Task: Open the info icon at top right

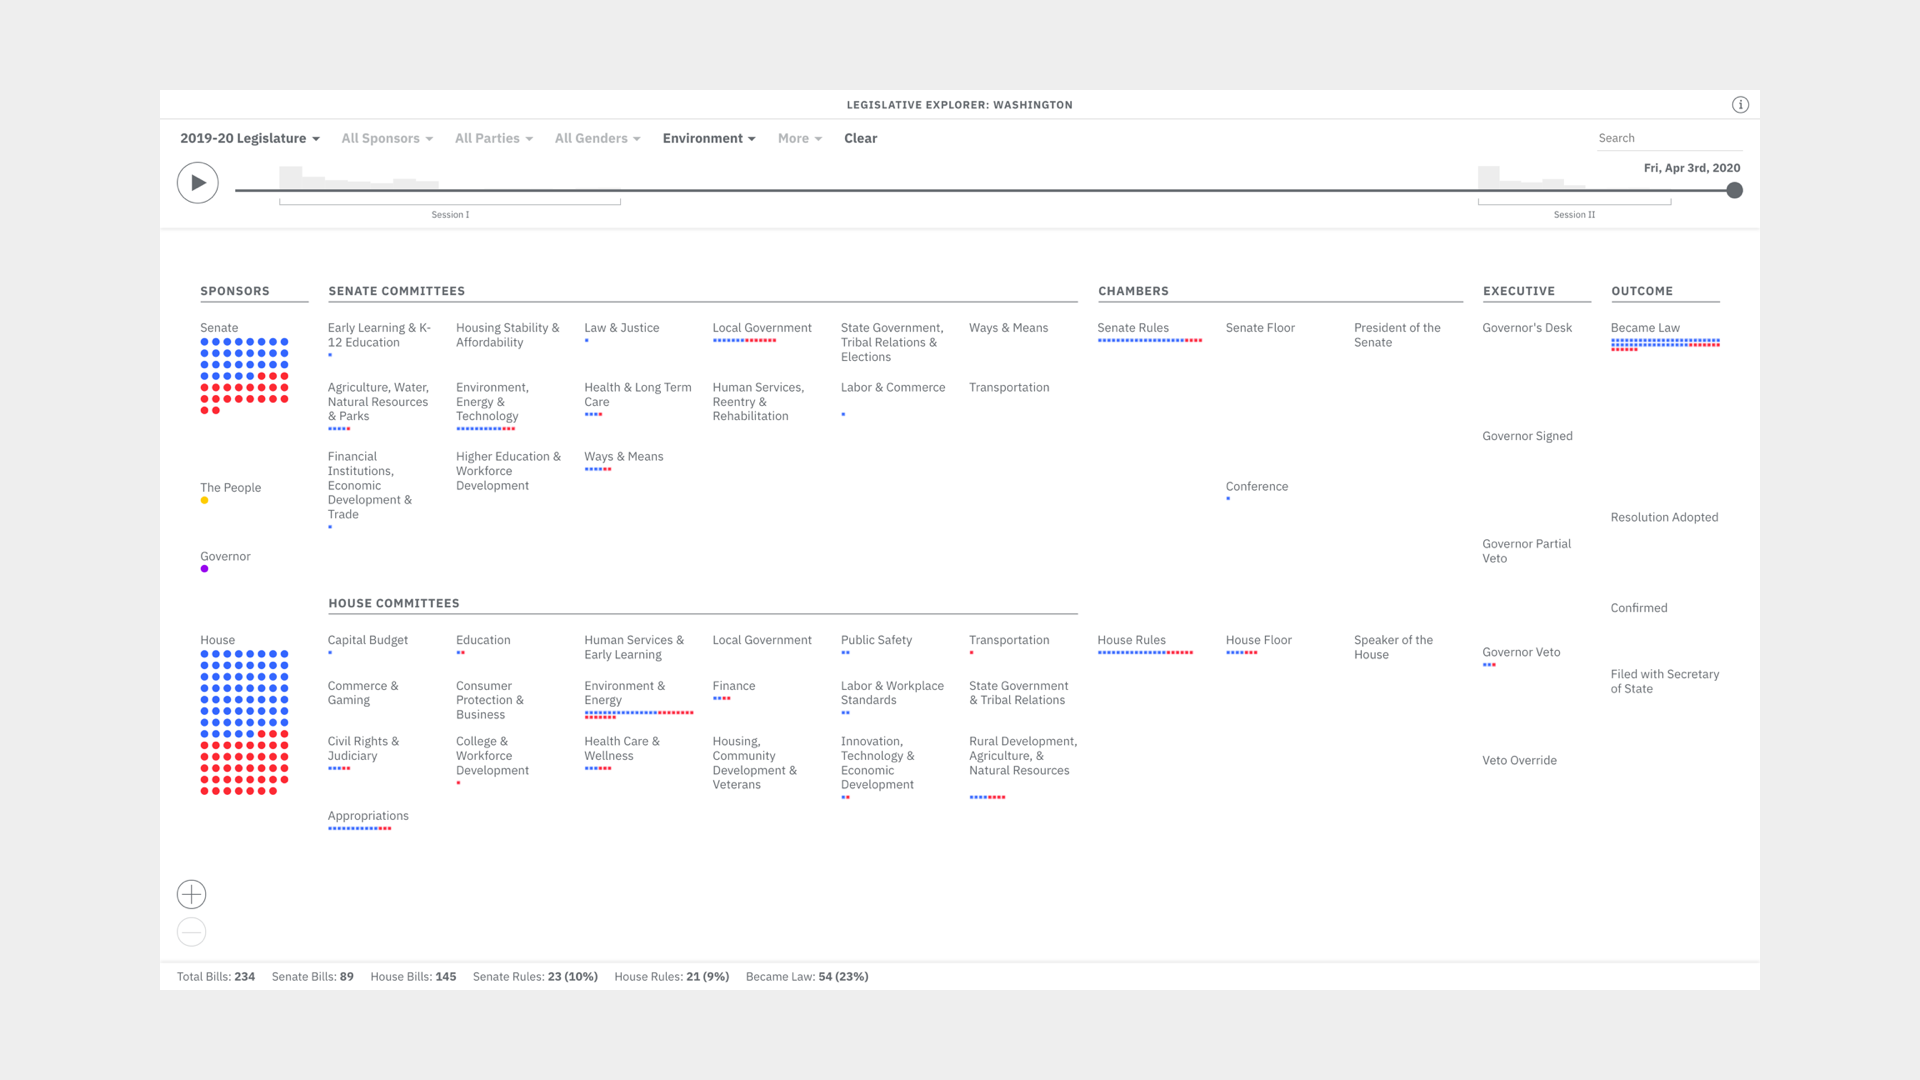Action: (1740, 105)
